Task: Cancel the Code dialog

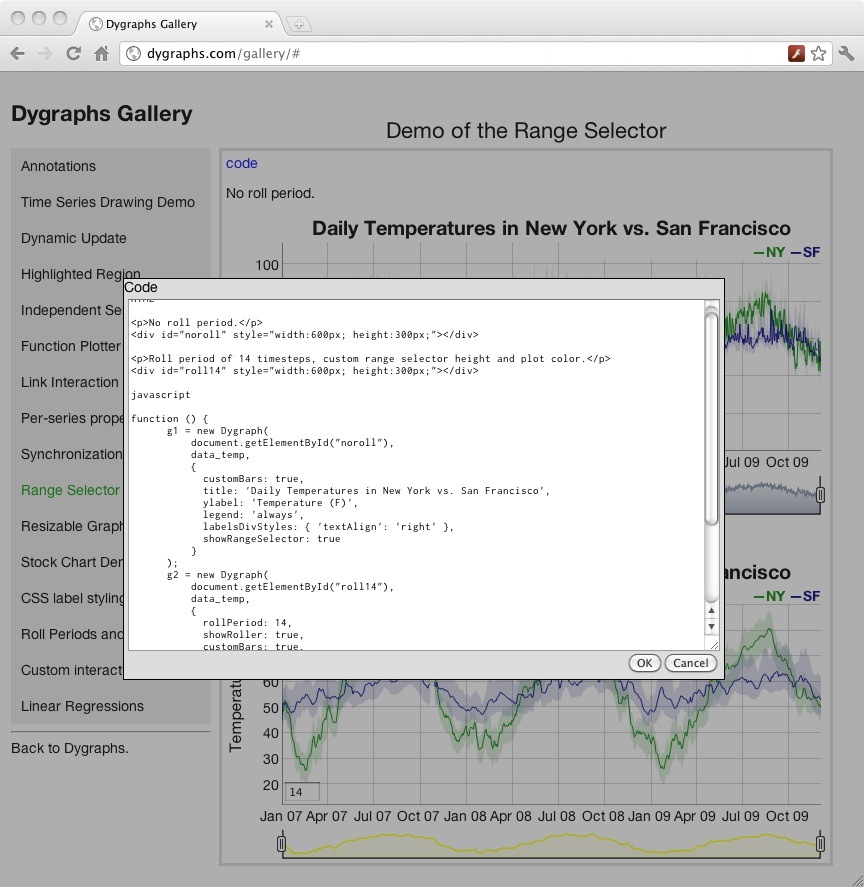Action: pos(691,663)
